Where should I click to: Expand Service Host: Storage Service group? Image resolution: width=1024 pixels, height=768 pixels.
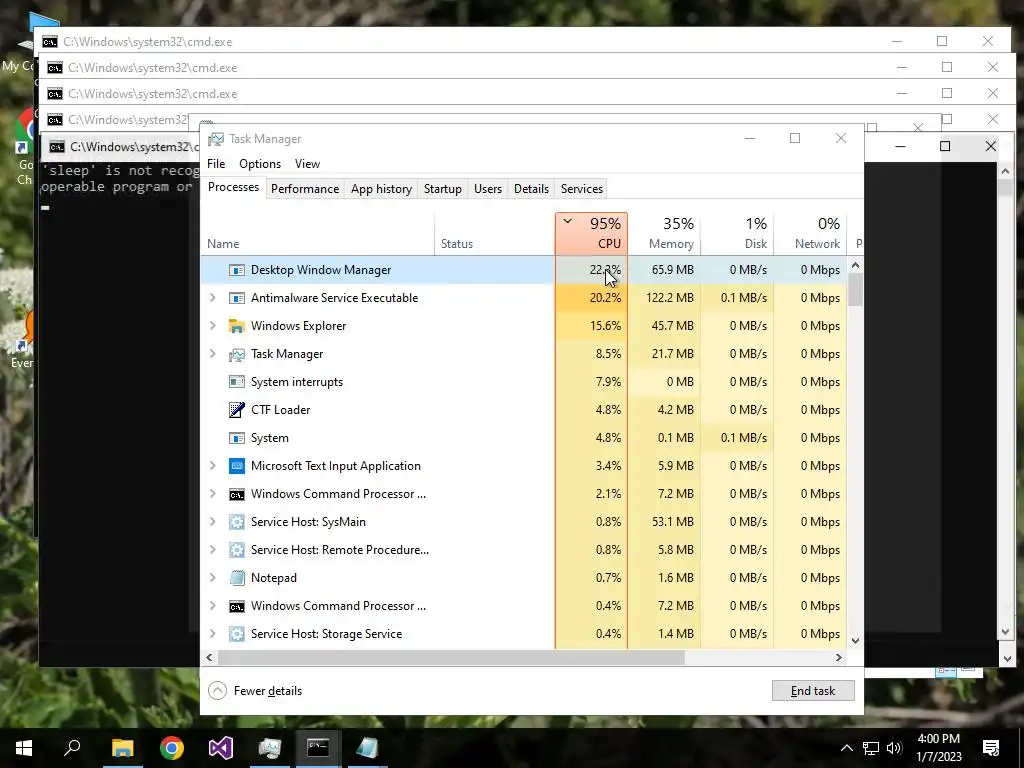click(x=212, y=634)
